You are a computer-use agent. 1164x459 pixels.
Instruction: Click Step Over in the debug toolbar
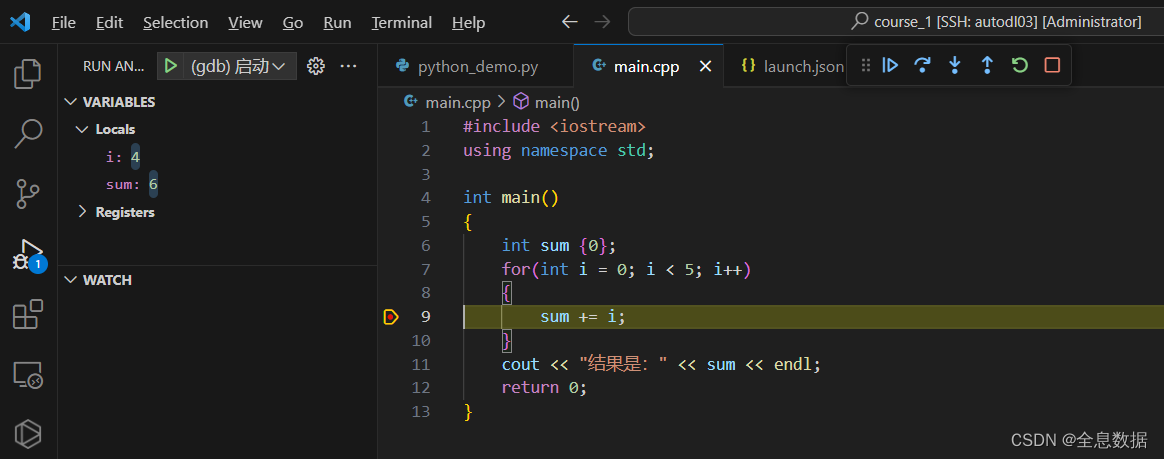coord(922,65)
